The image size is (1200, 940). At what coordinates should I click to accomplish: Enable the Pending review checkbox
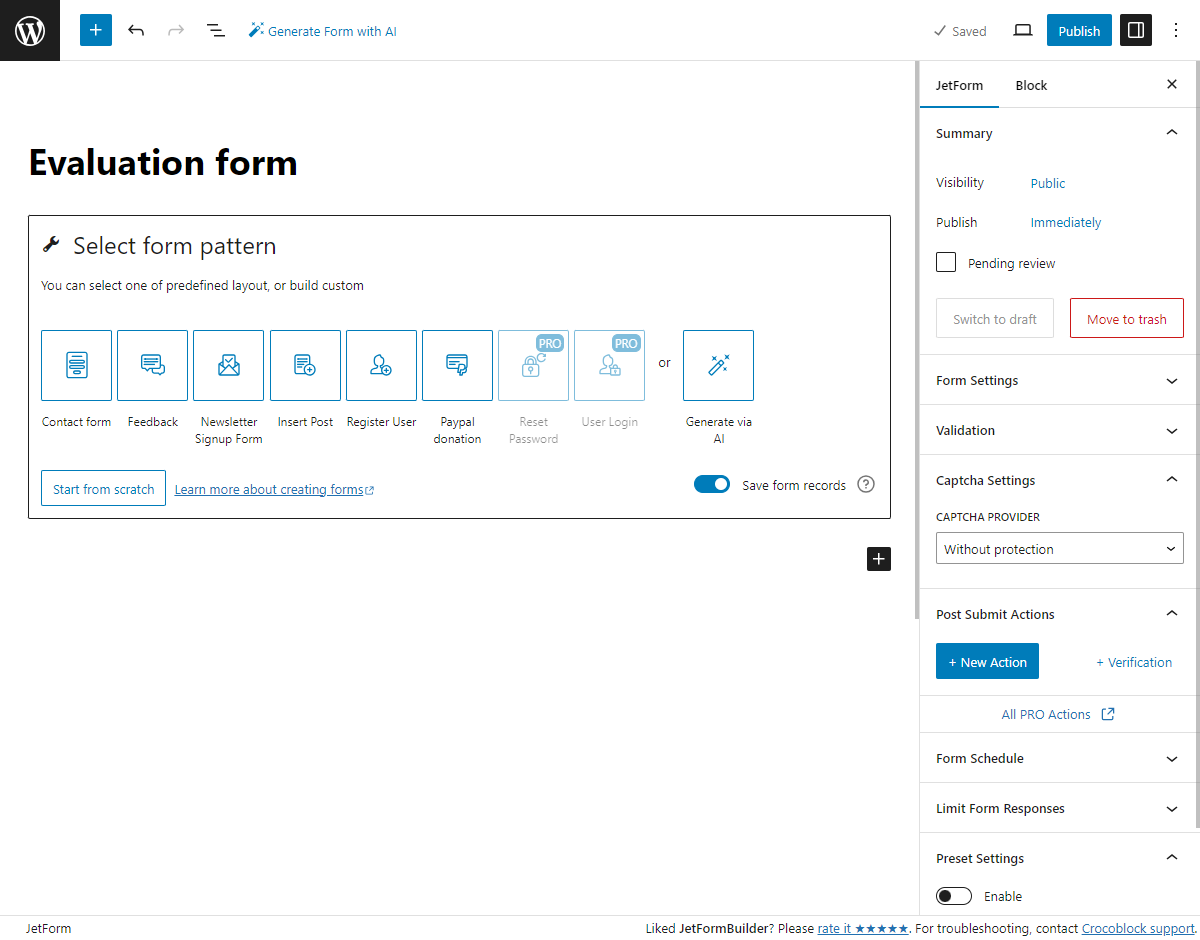(945, 262)
